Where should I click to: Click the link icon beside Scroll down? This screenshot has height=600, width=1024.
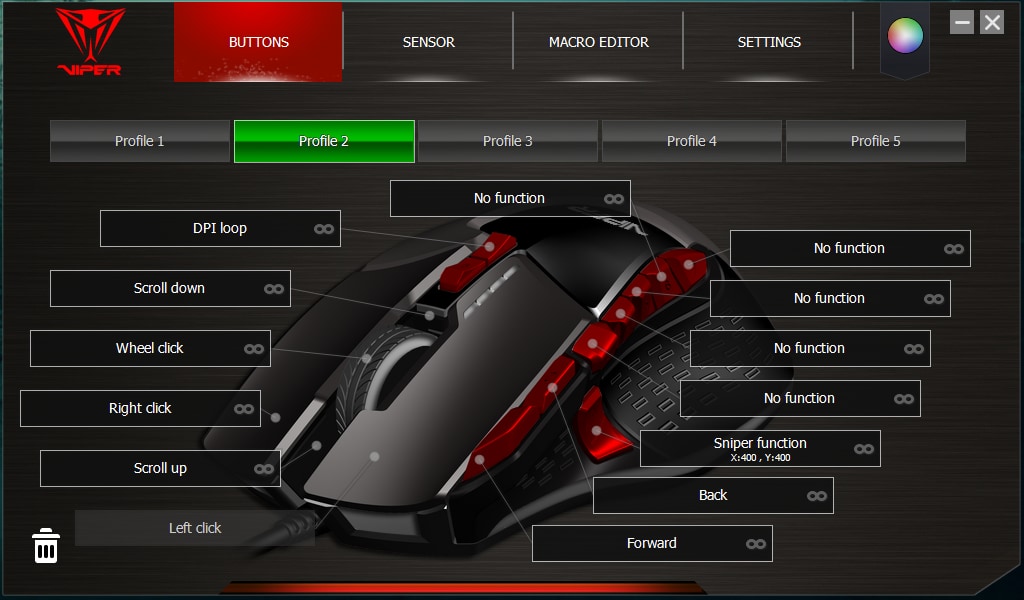tap(274, 289)
